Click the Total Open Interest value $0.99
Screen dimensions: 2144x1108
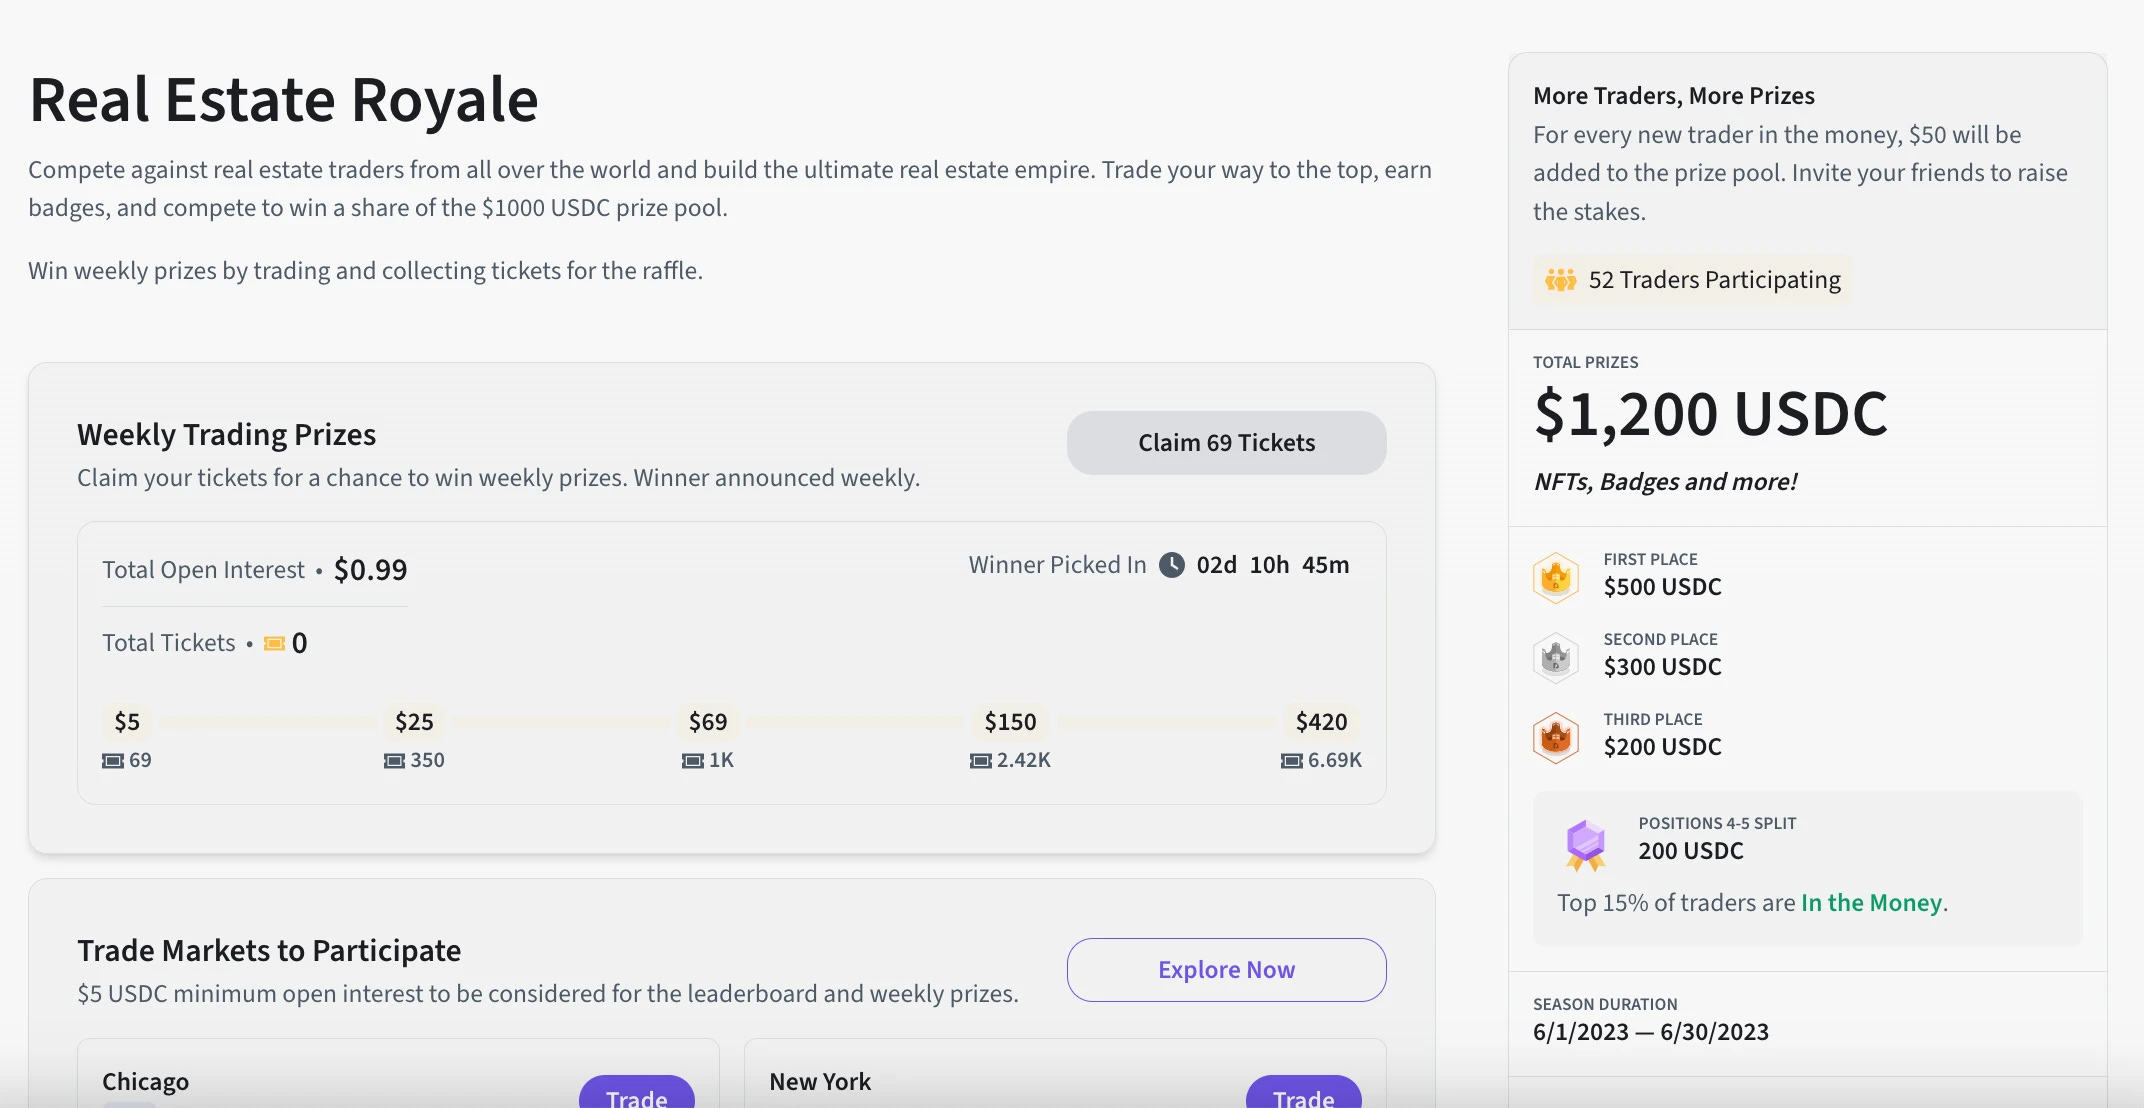370,570
